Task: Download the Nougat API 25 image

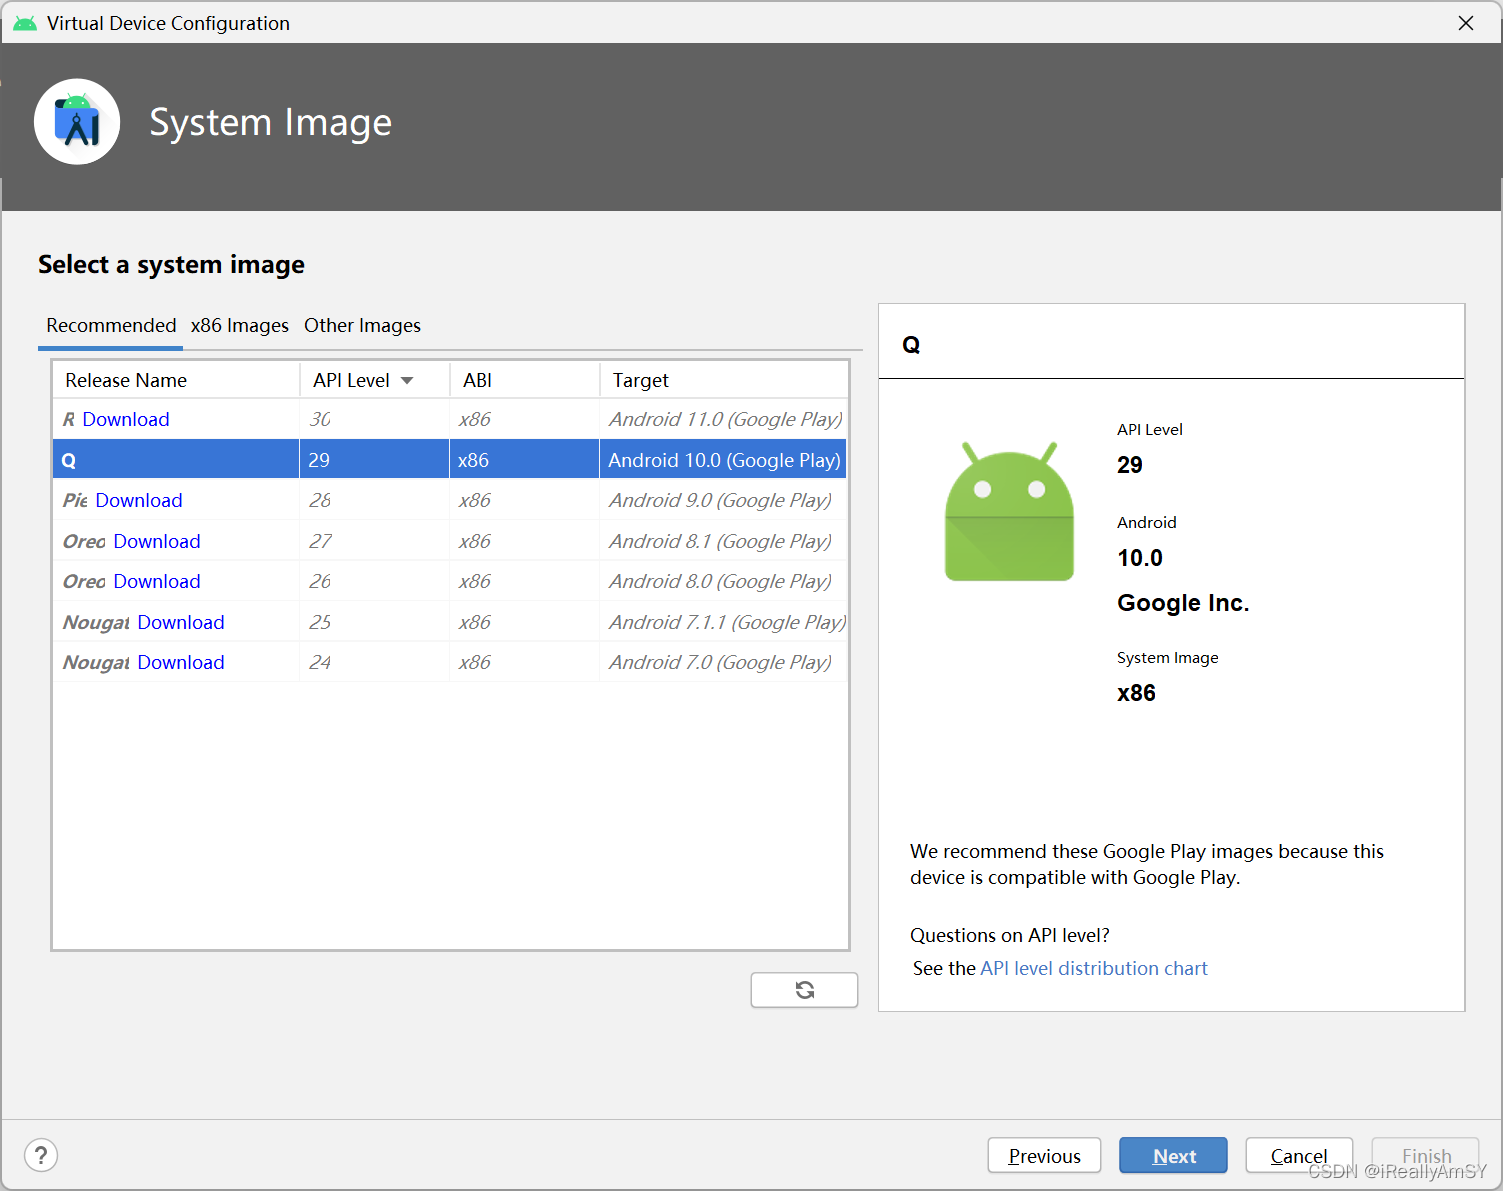Action: click(181, 623)
